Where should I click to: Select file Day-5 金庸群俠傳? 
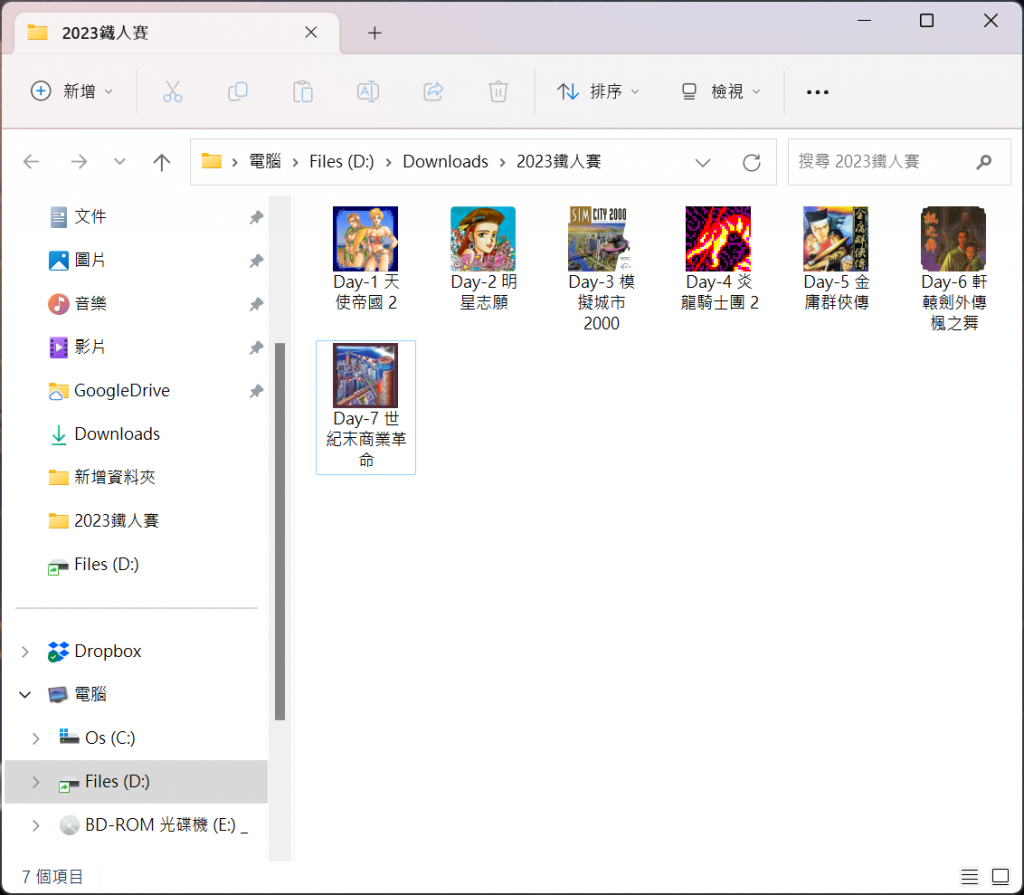[836, 259]
